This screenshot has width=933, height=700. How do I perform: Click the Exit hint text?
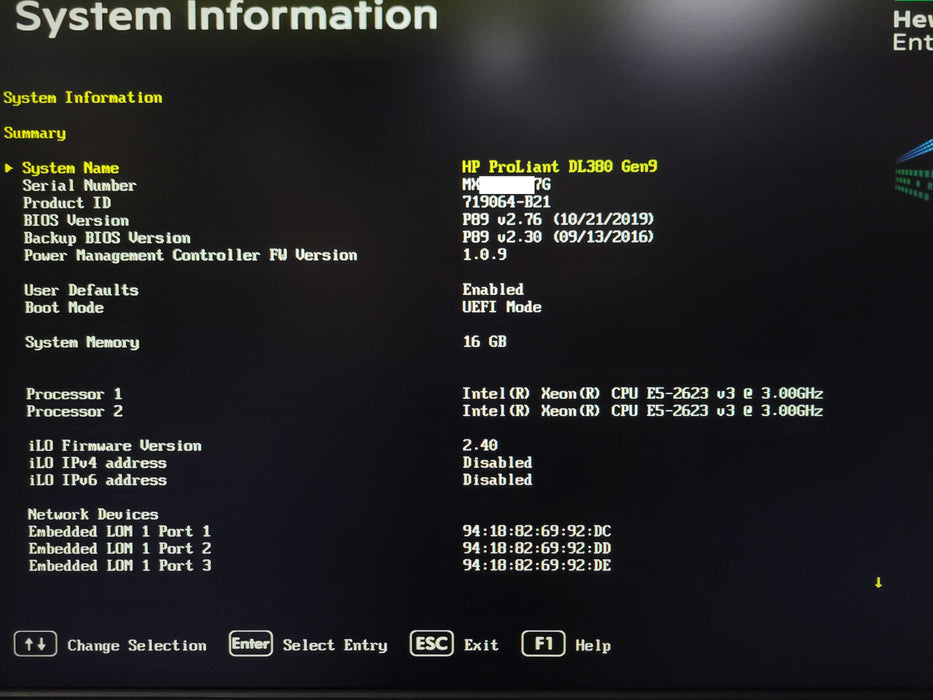pyautogui.click(x=481, y=645)
